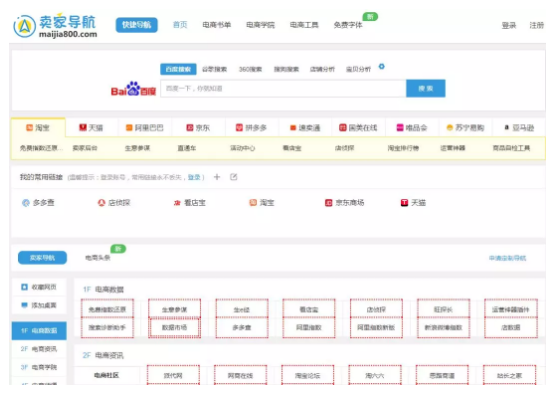
Task: Select 2F 电商资讯 in left sidebar
Action: [39, 349]
